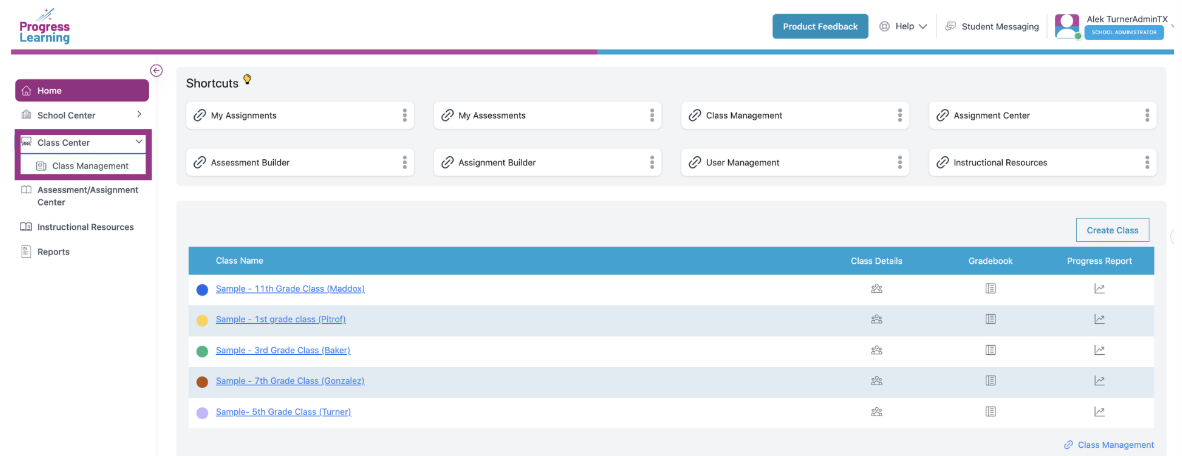Click the School Administrator role badge

1123,32
